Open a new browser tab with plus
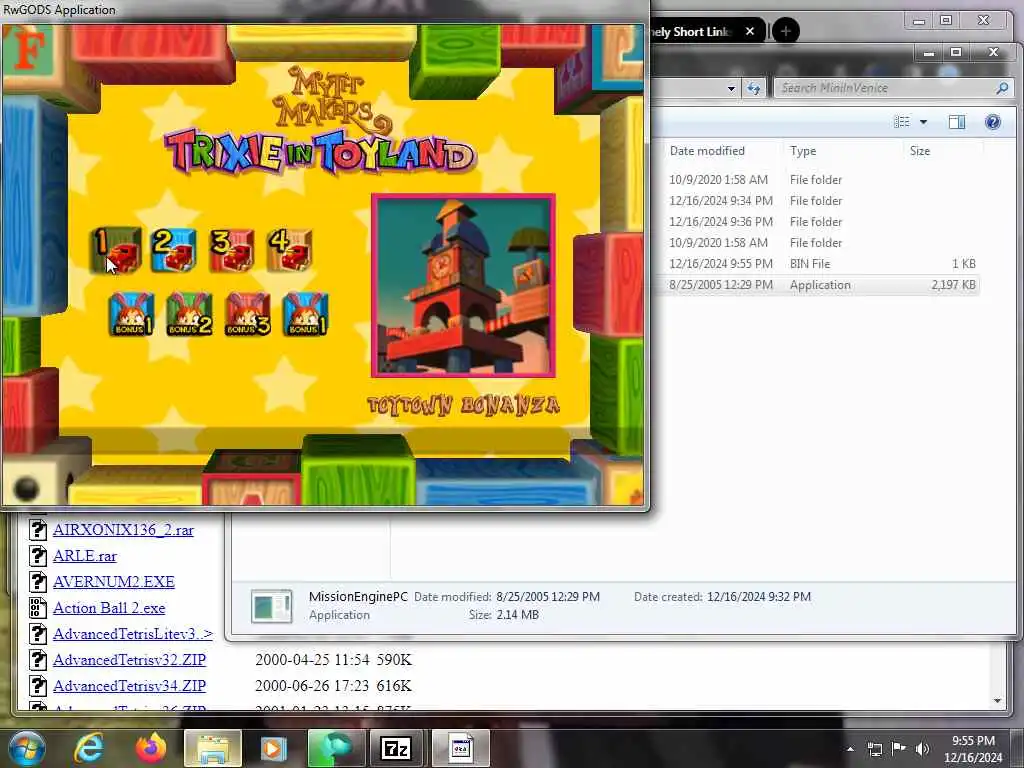The width and height of the screenshot is (1024, 768). click(x=786, y=31)
